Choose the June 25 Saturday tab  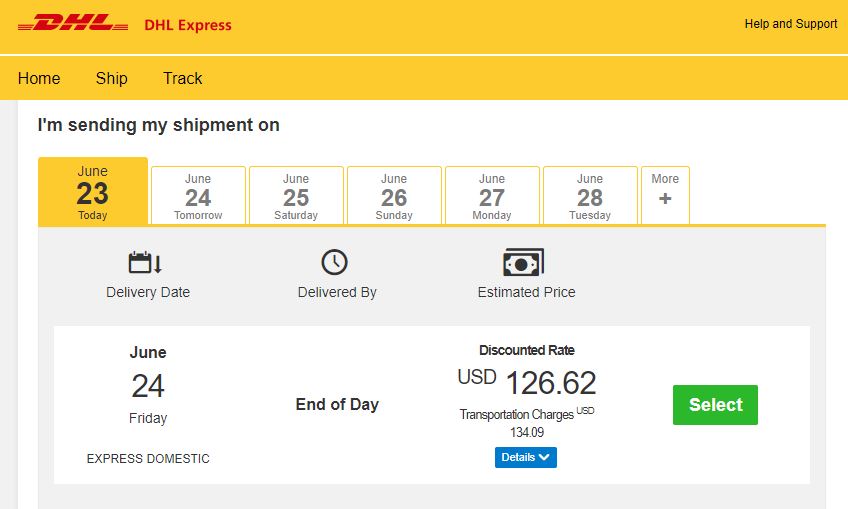[x=296, y=196]
